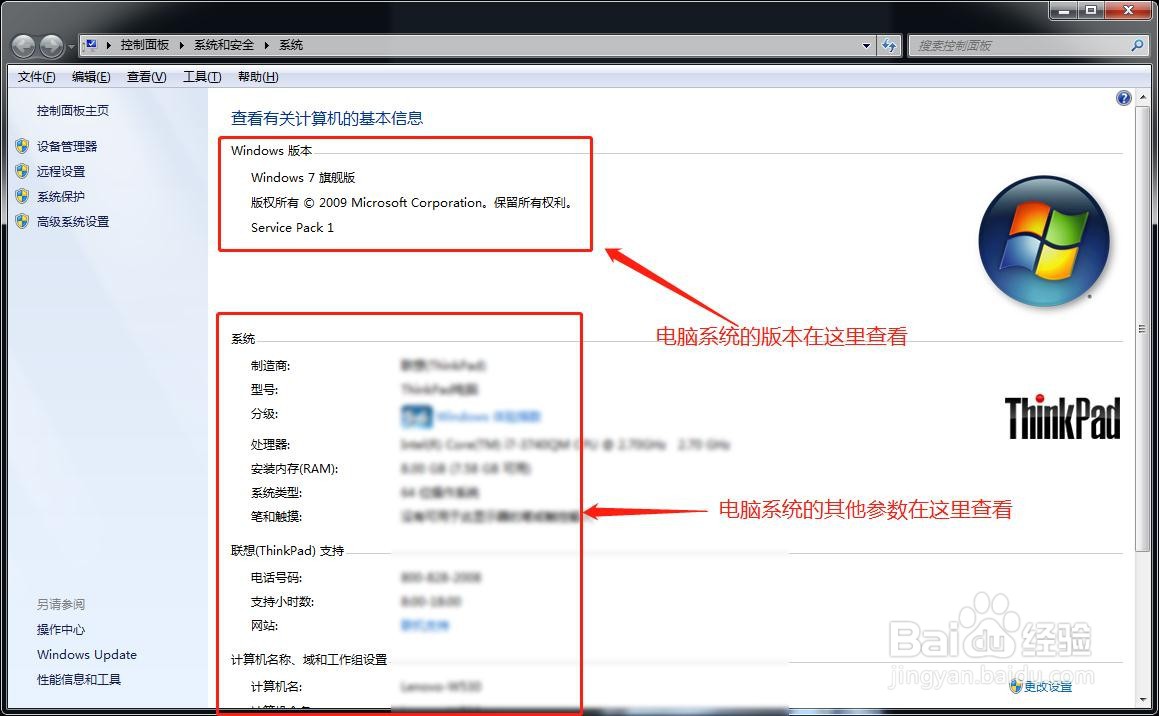
Task: Click the Control Panel icon in the address bar
Action: click(x=91, y=45)
